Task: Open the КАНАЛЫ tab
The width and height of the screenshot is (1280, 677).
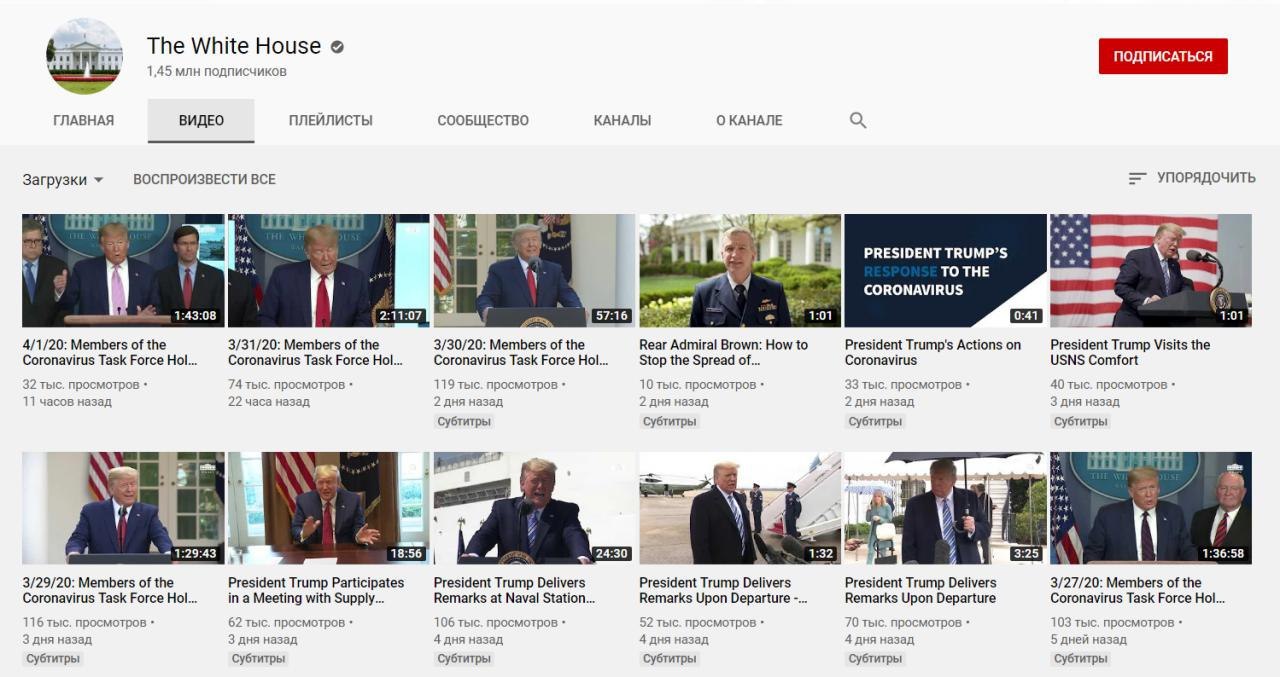Action: pyautogui.click(x=622, y=120)
